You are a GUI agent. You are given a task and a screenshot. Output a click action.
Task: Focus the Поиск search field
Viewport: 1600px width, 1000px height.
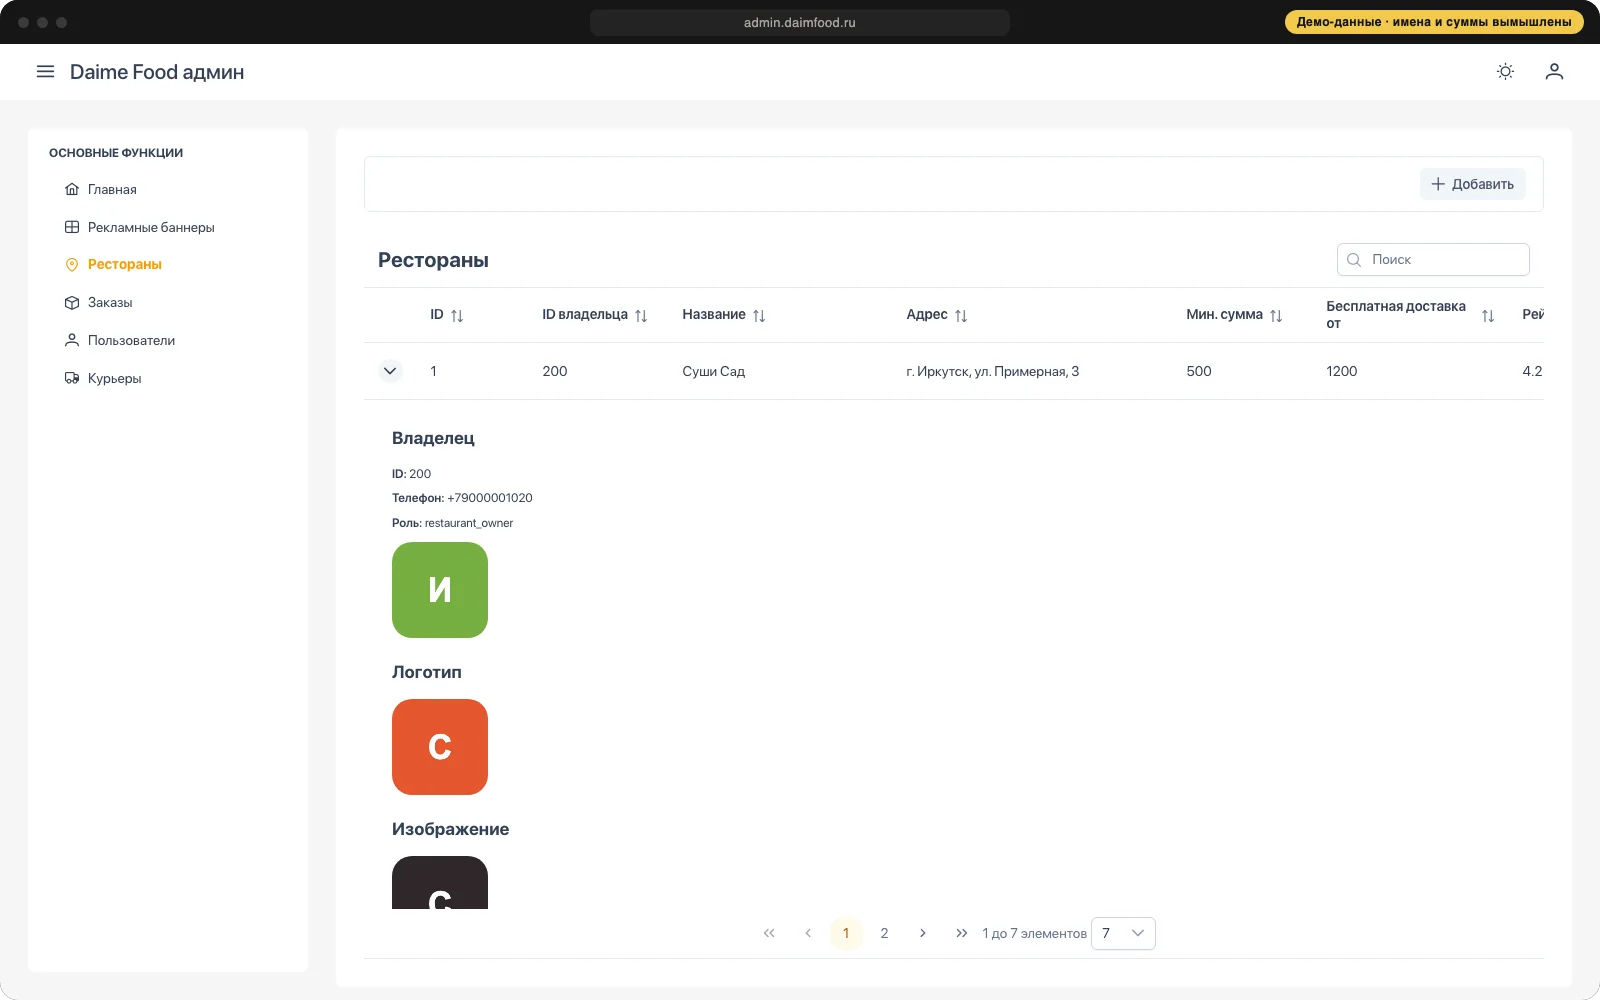tap(1433, 259)
